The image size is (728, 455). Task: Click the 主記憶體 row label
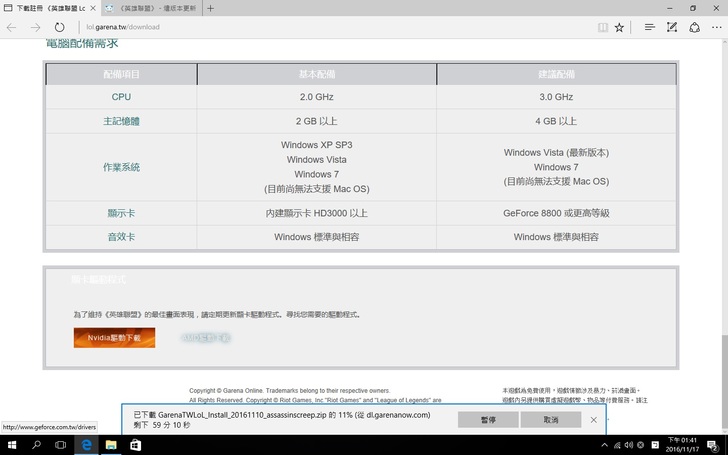(121, 121)
